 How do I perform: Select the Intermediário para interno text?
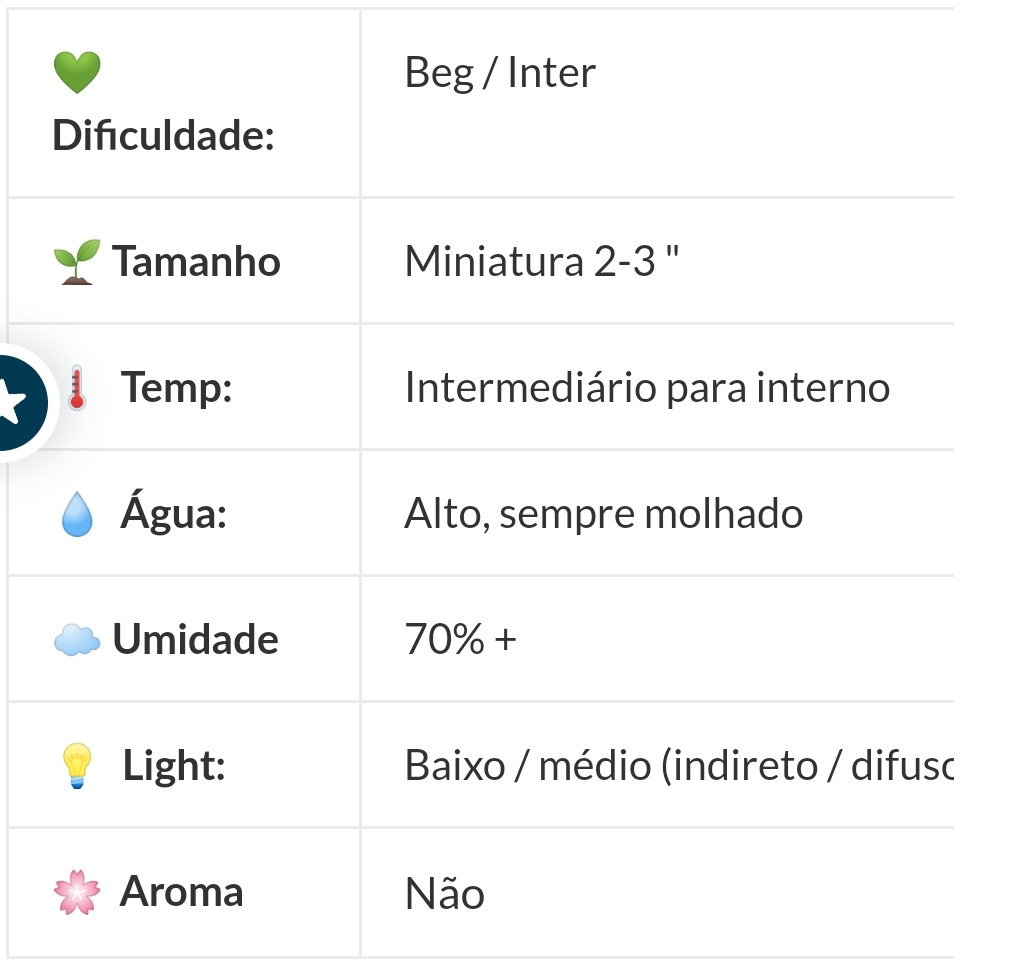pyautogui.click(x=647, y=388)
